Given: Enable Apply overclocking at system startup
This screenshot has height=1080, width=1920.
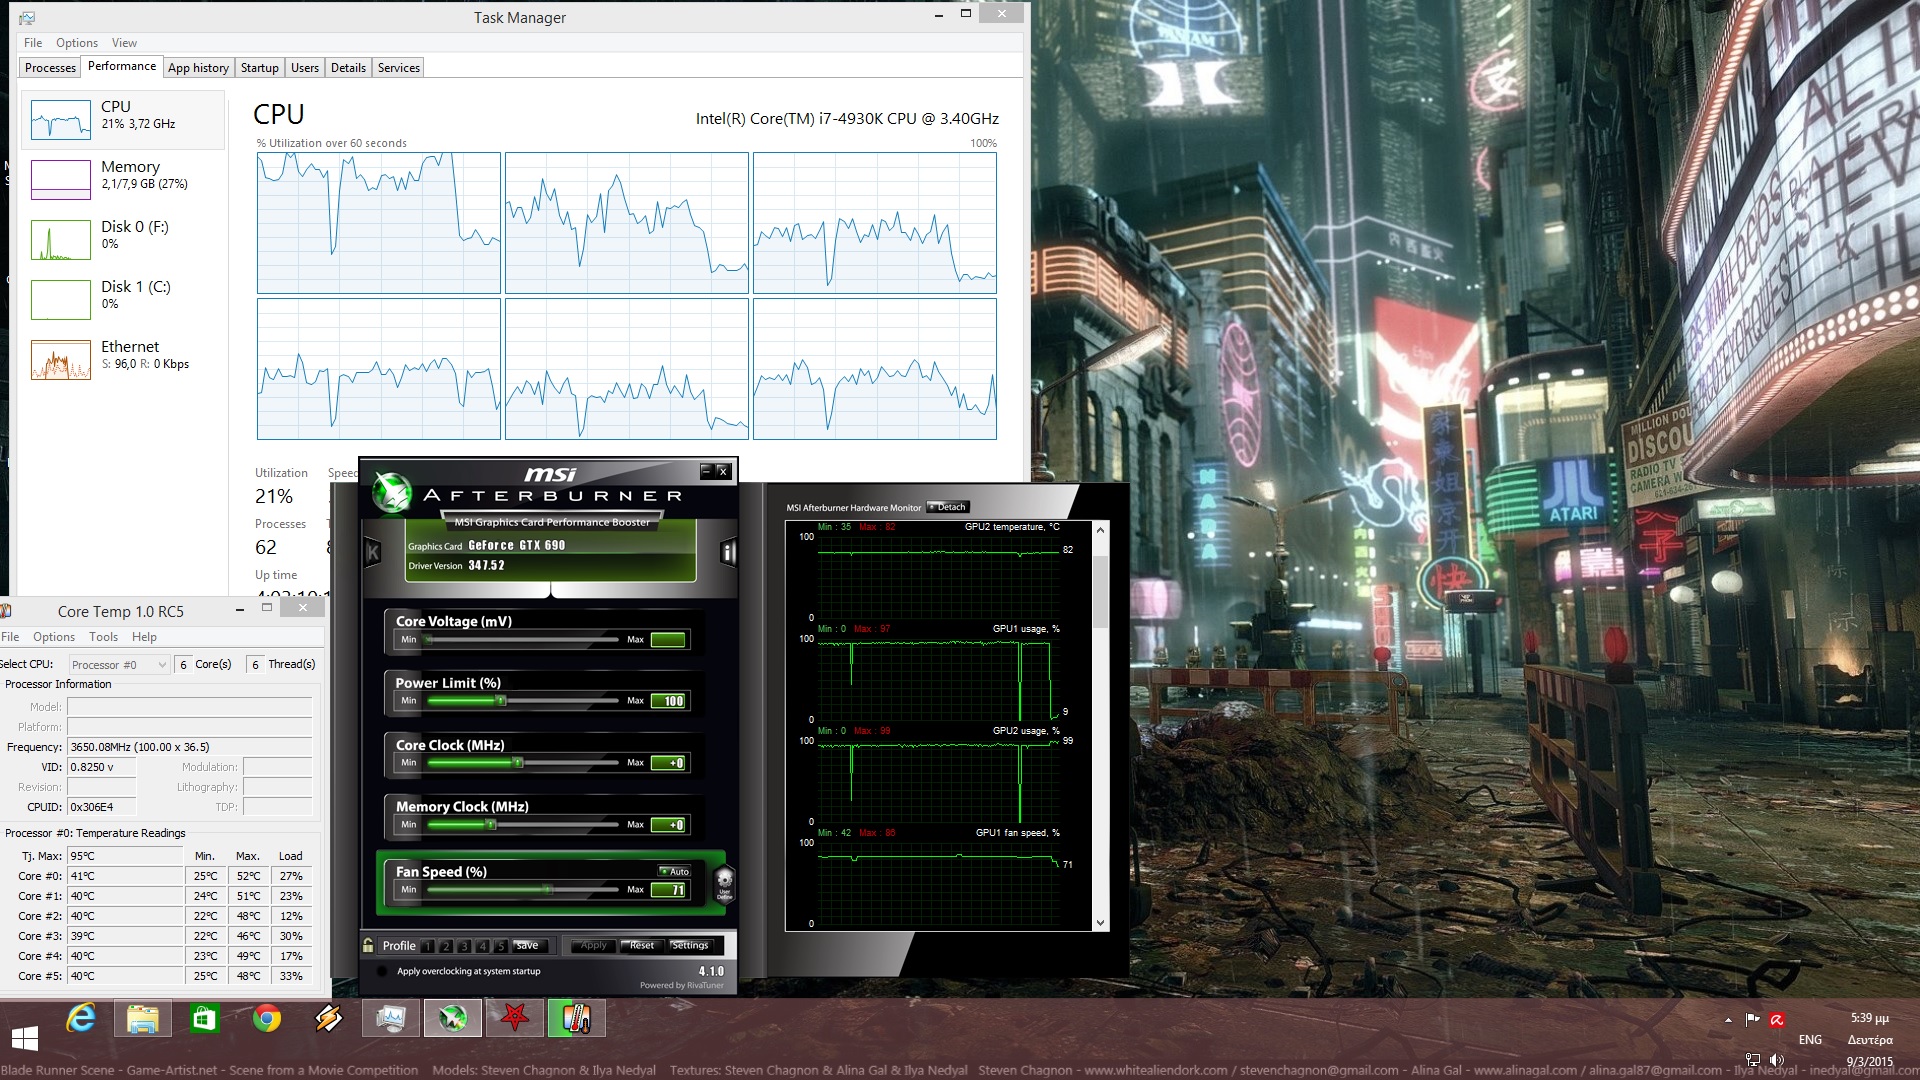Looking at the screenshot, I should 382,971.
